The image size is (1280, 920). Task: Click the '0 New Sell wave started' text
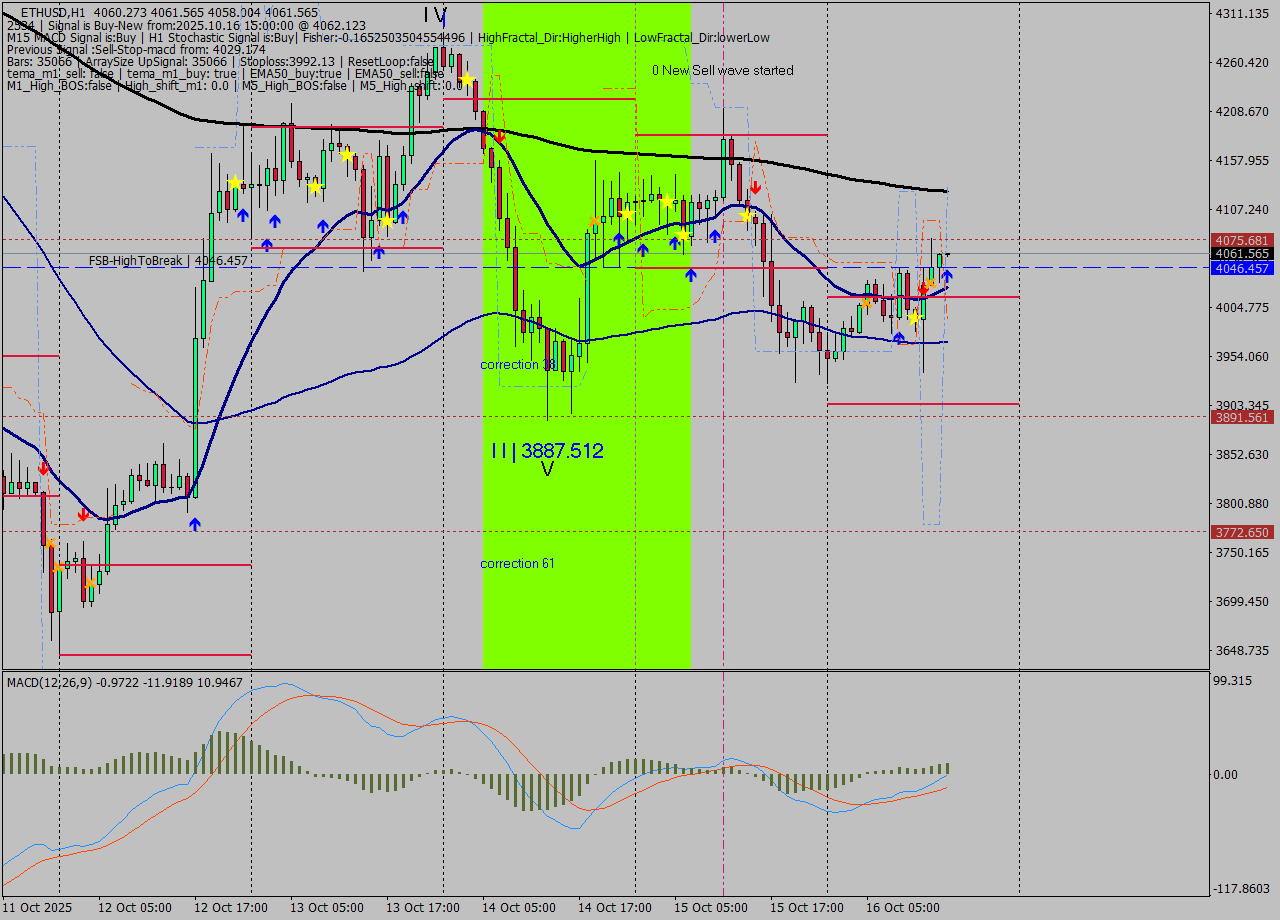[722, 70]
